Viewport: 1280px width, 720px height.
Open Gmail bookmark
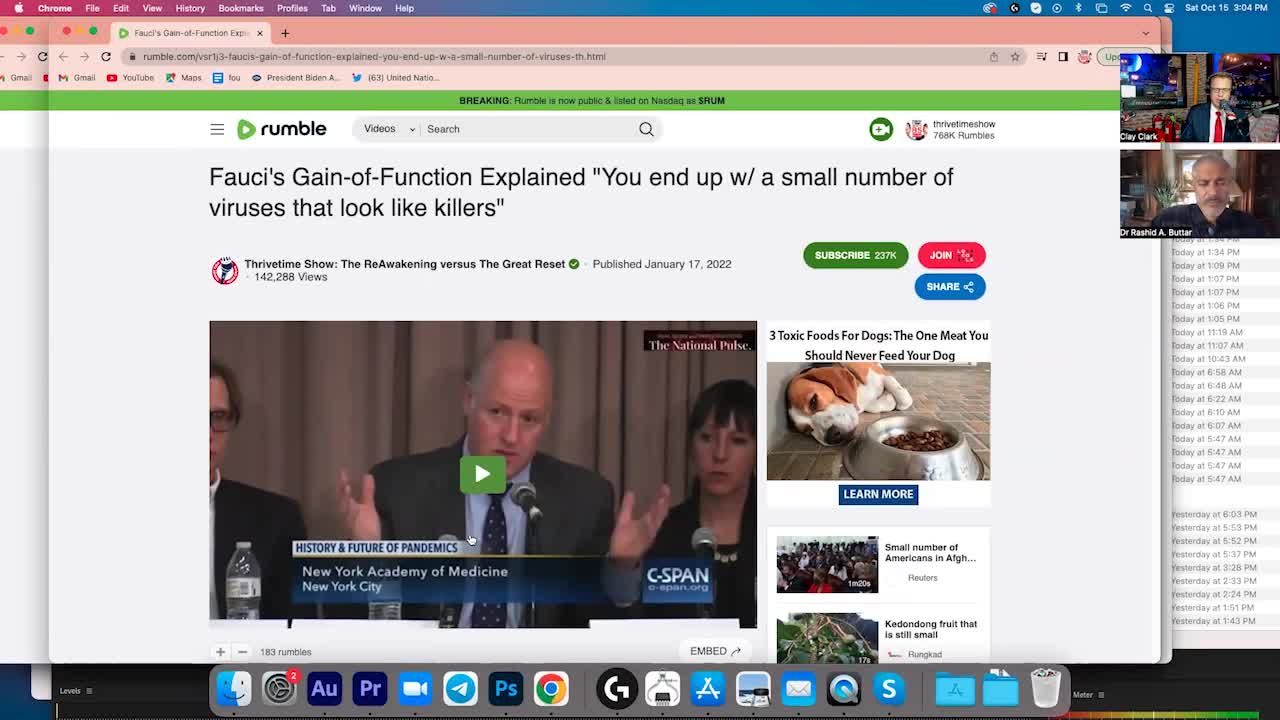point(77,78)
